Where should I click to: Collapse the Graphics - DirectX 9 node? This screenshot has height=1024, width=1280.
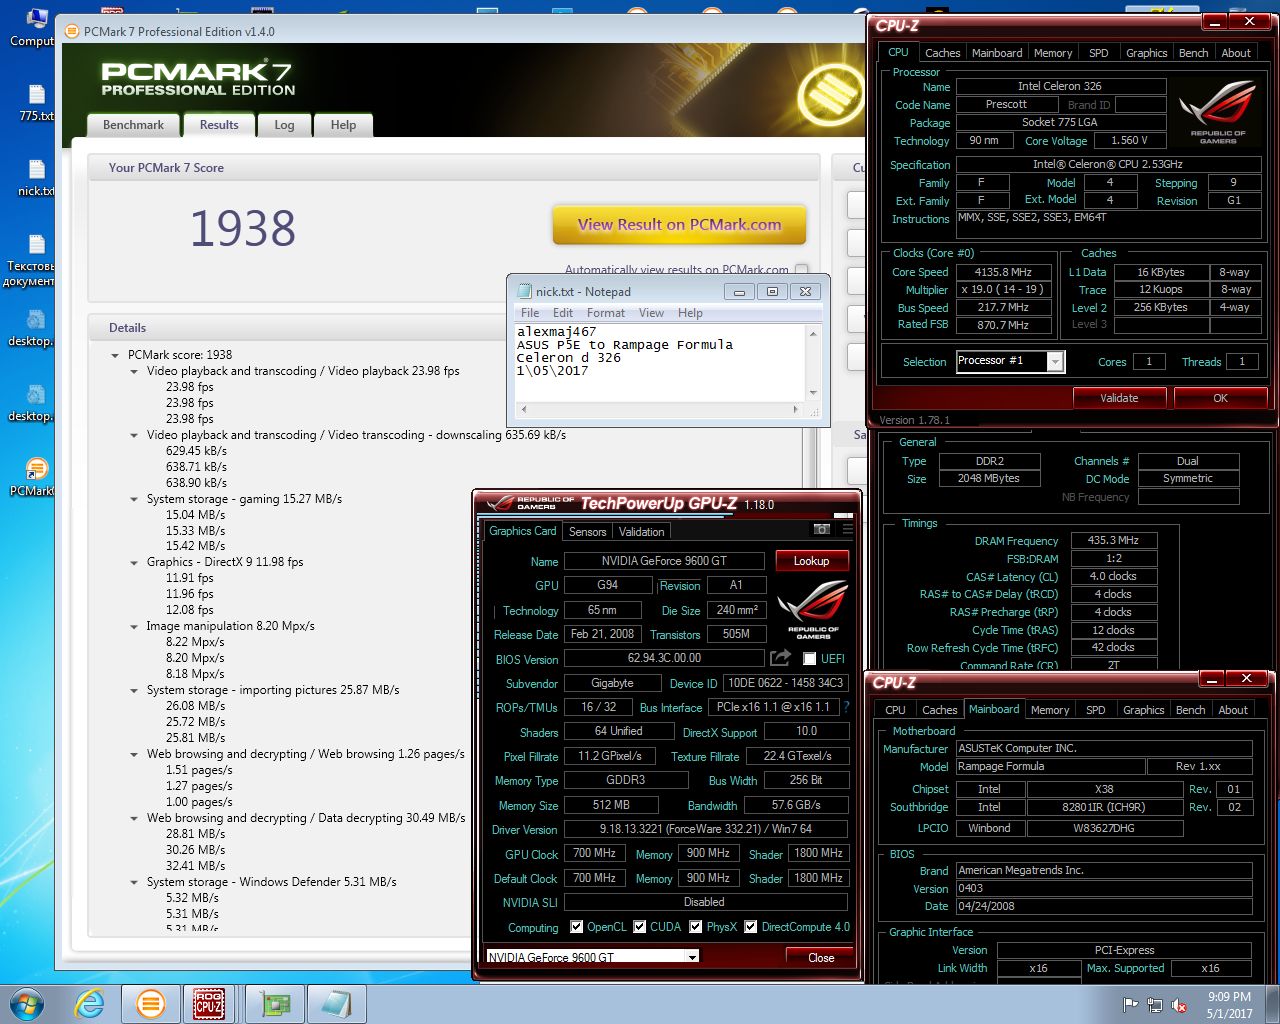click(x=134, y=562)
